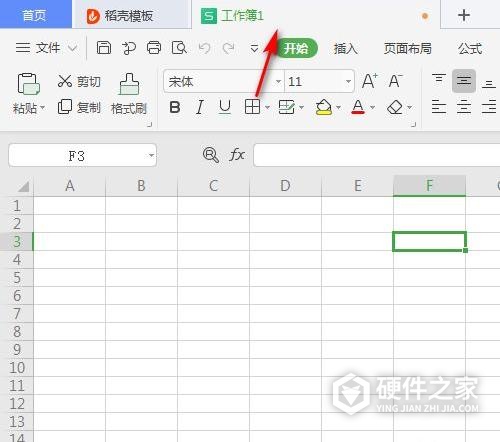Open the clipboard group dialog launcher
500x442 pixels.
click(150, 124)
